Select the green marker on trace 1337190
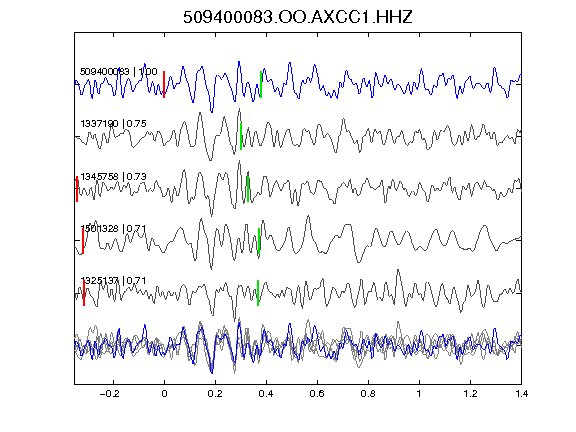Screen dimensions: 576x432 tap(241, 136)
